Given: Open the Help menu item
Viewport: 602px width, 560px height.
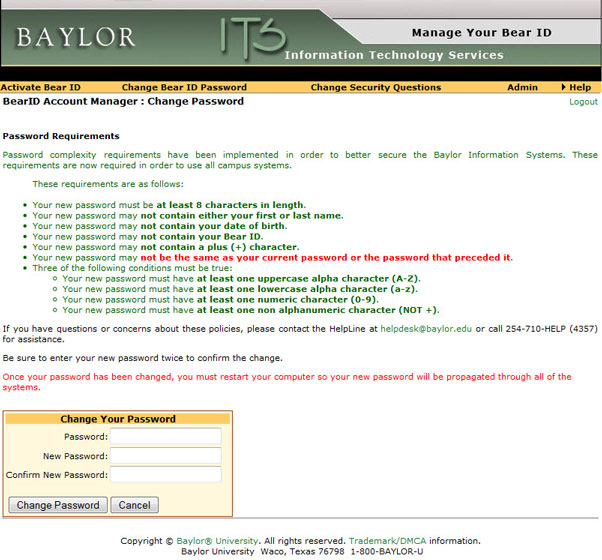Looking at the screenshot, I should [x=580, y=88].
